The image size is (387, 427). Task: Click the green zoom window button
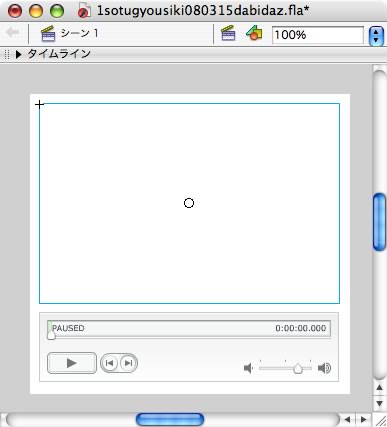57,11
